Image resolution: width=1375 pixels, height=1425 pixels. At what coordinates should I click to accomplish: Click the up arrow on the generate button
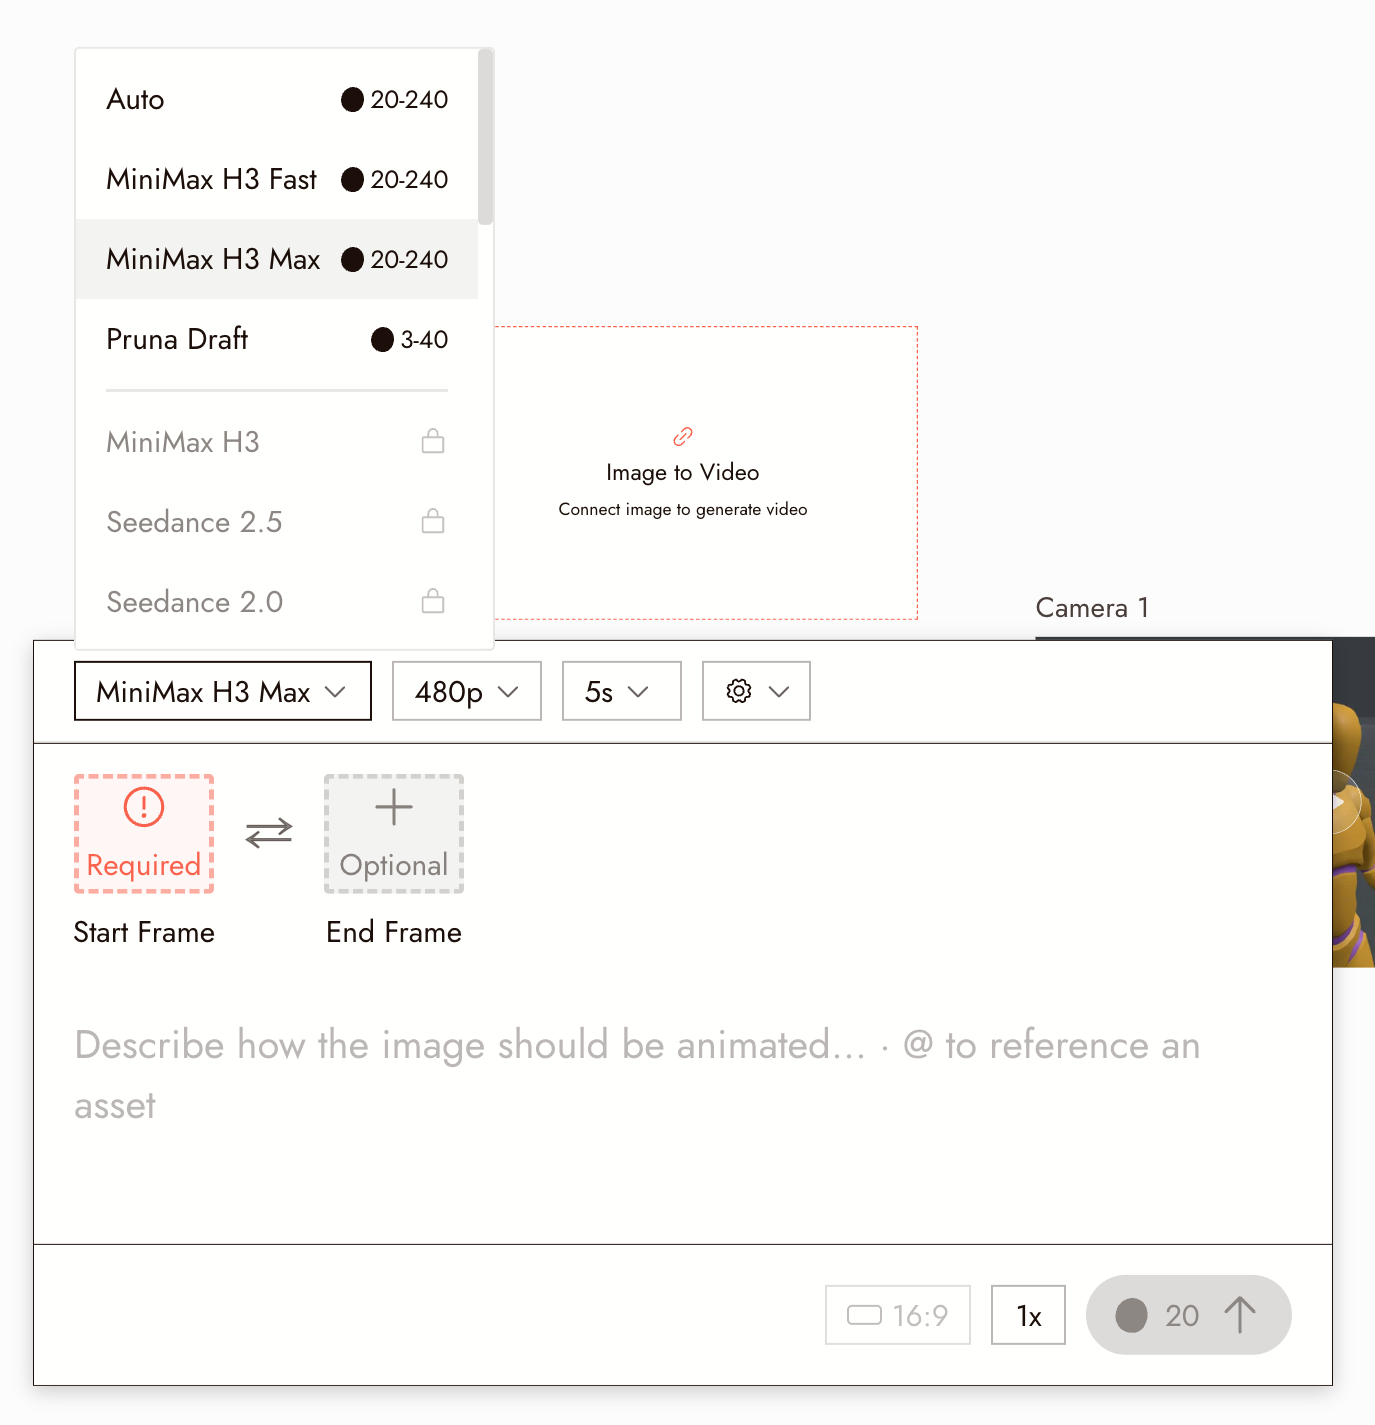[1240, 1315]
